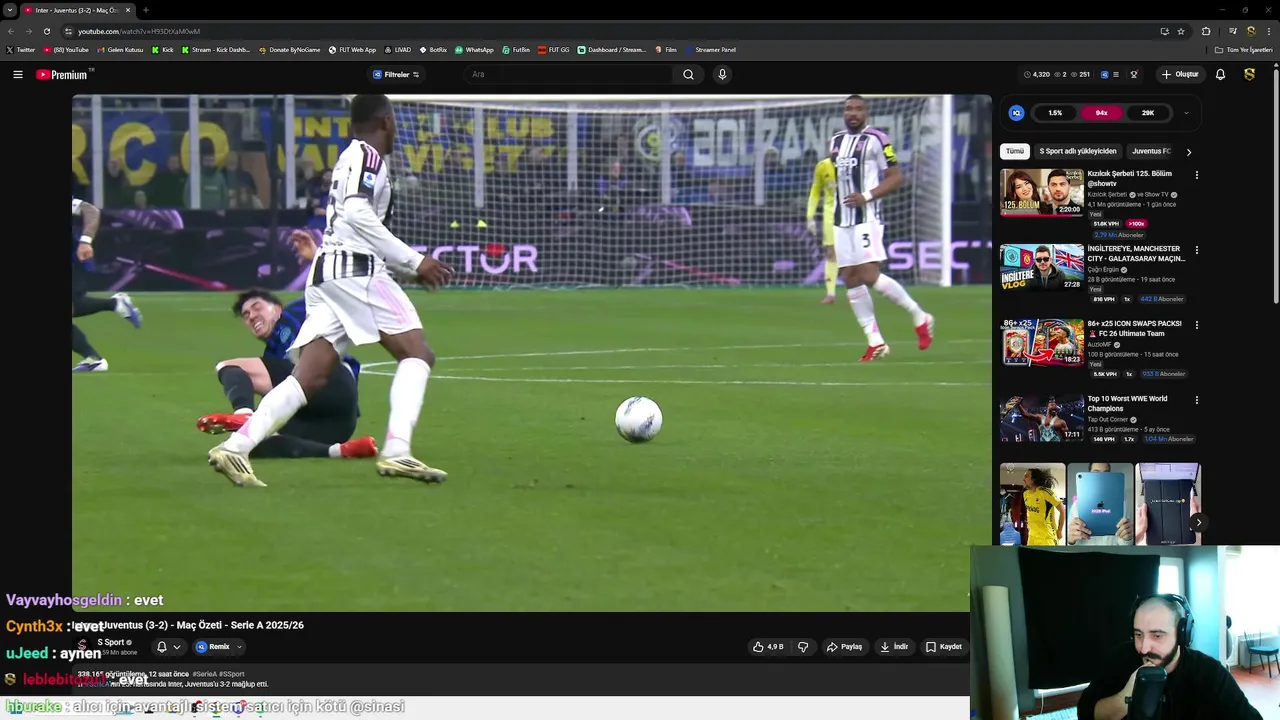Click the trophy icon in vidIQ header bar

click(1134, 74)
